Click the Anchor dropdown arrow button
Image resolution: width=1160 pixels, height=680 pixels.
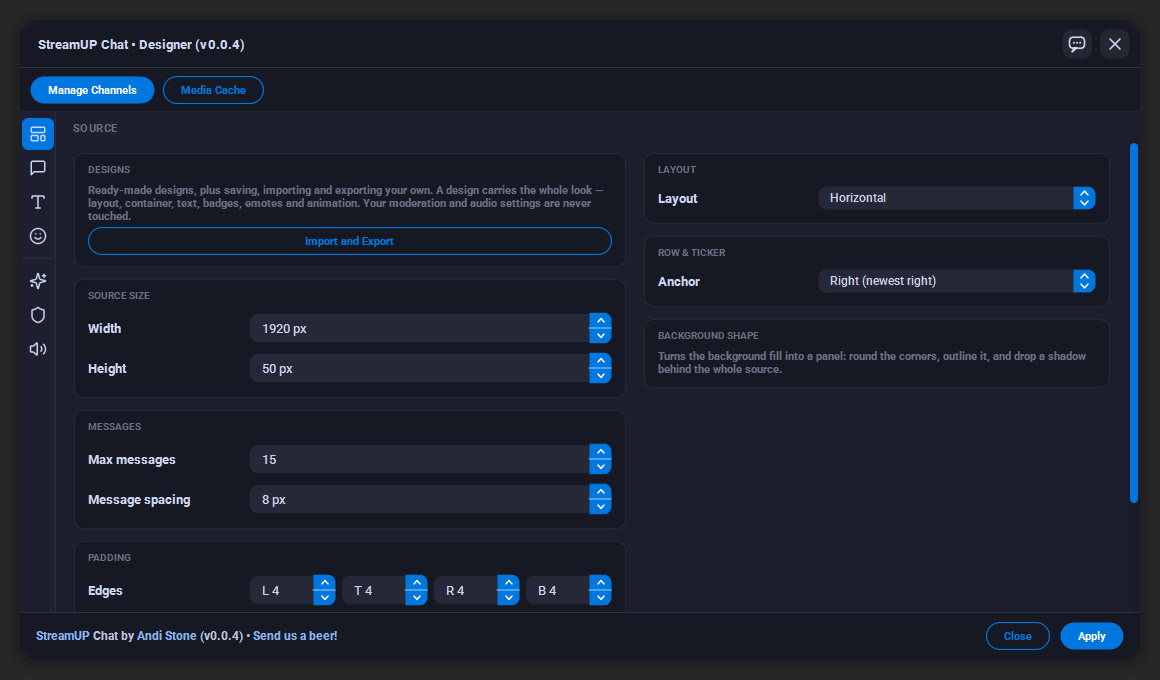point(1084,281)
